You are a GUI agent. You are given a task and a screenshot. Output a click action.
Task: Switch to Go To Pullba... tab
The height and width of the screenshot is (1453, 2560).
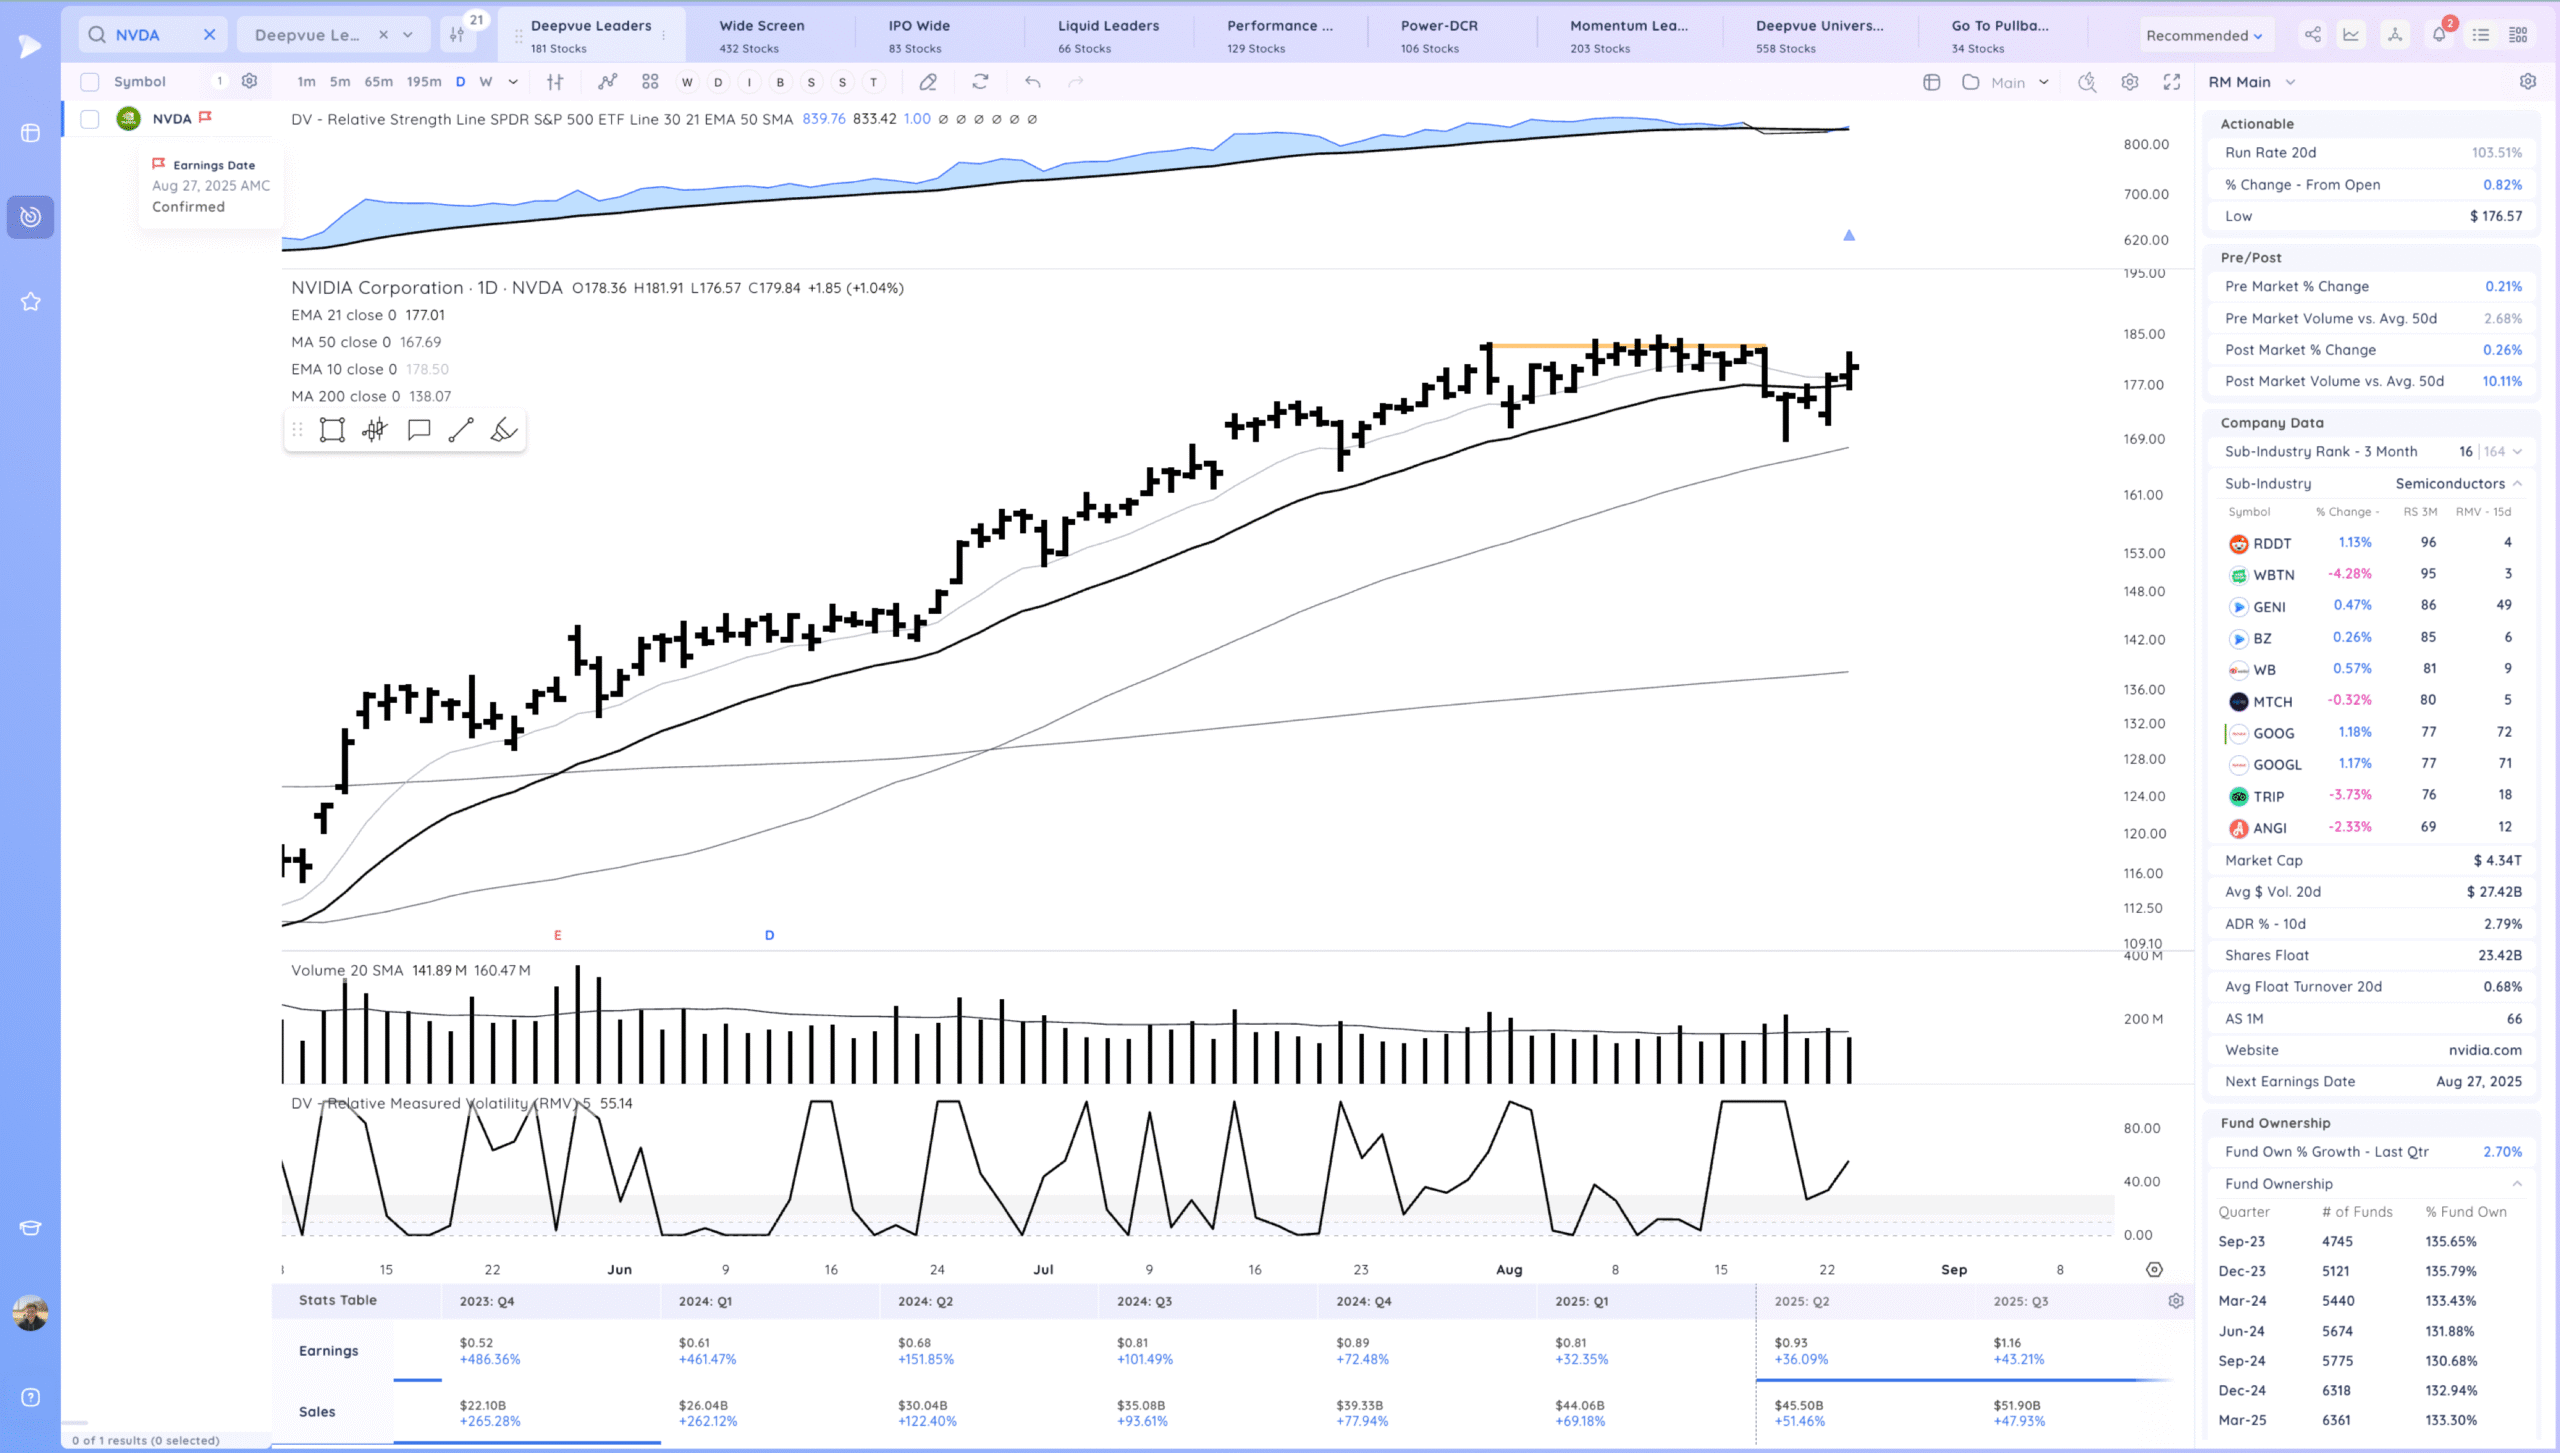point(2000,35)
